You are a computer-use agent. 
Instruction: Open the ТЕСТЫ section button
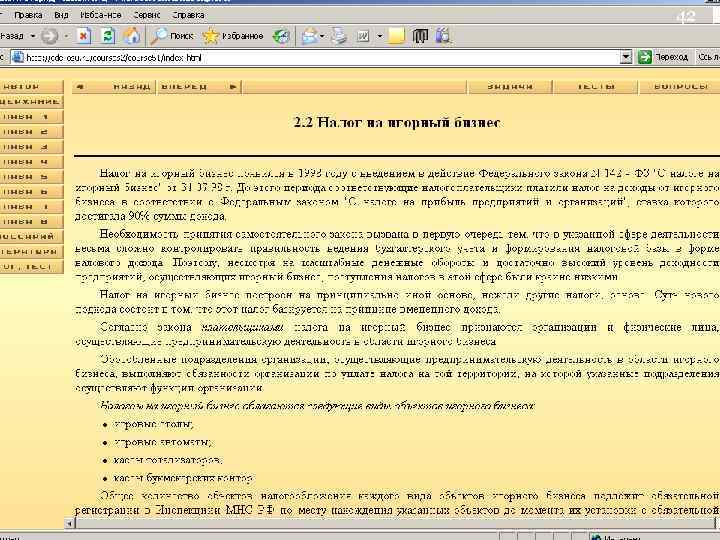[x=596, y=87]
